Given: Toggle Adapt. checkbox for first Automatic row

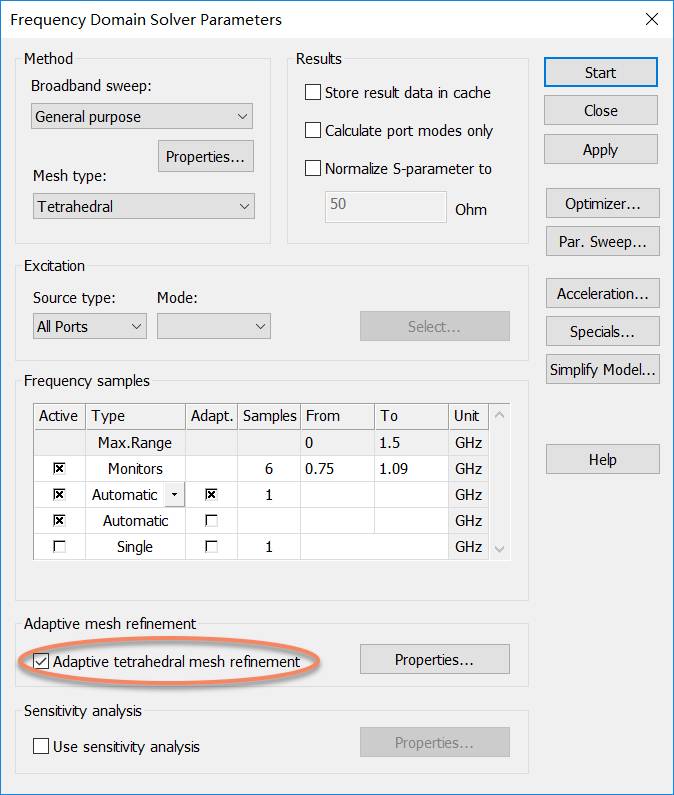Looking at the screenshot, I should 211,494.
